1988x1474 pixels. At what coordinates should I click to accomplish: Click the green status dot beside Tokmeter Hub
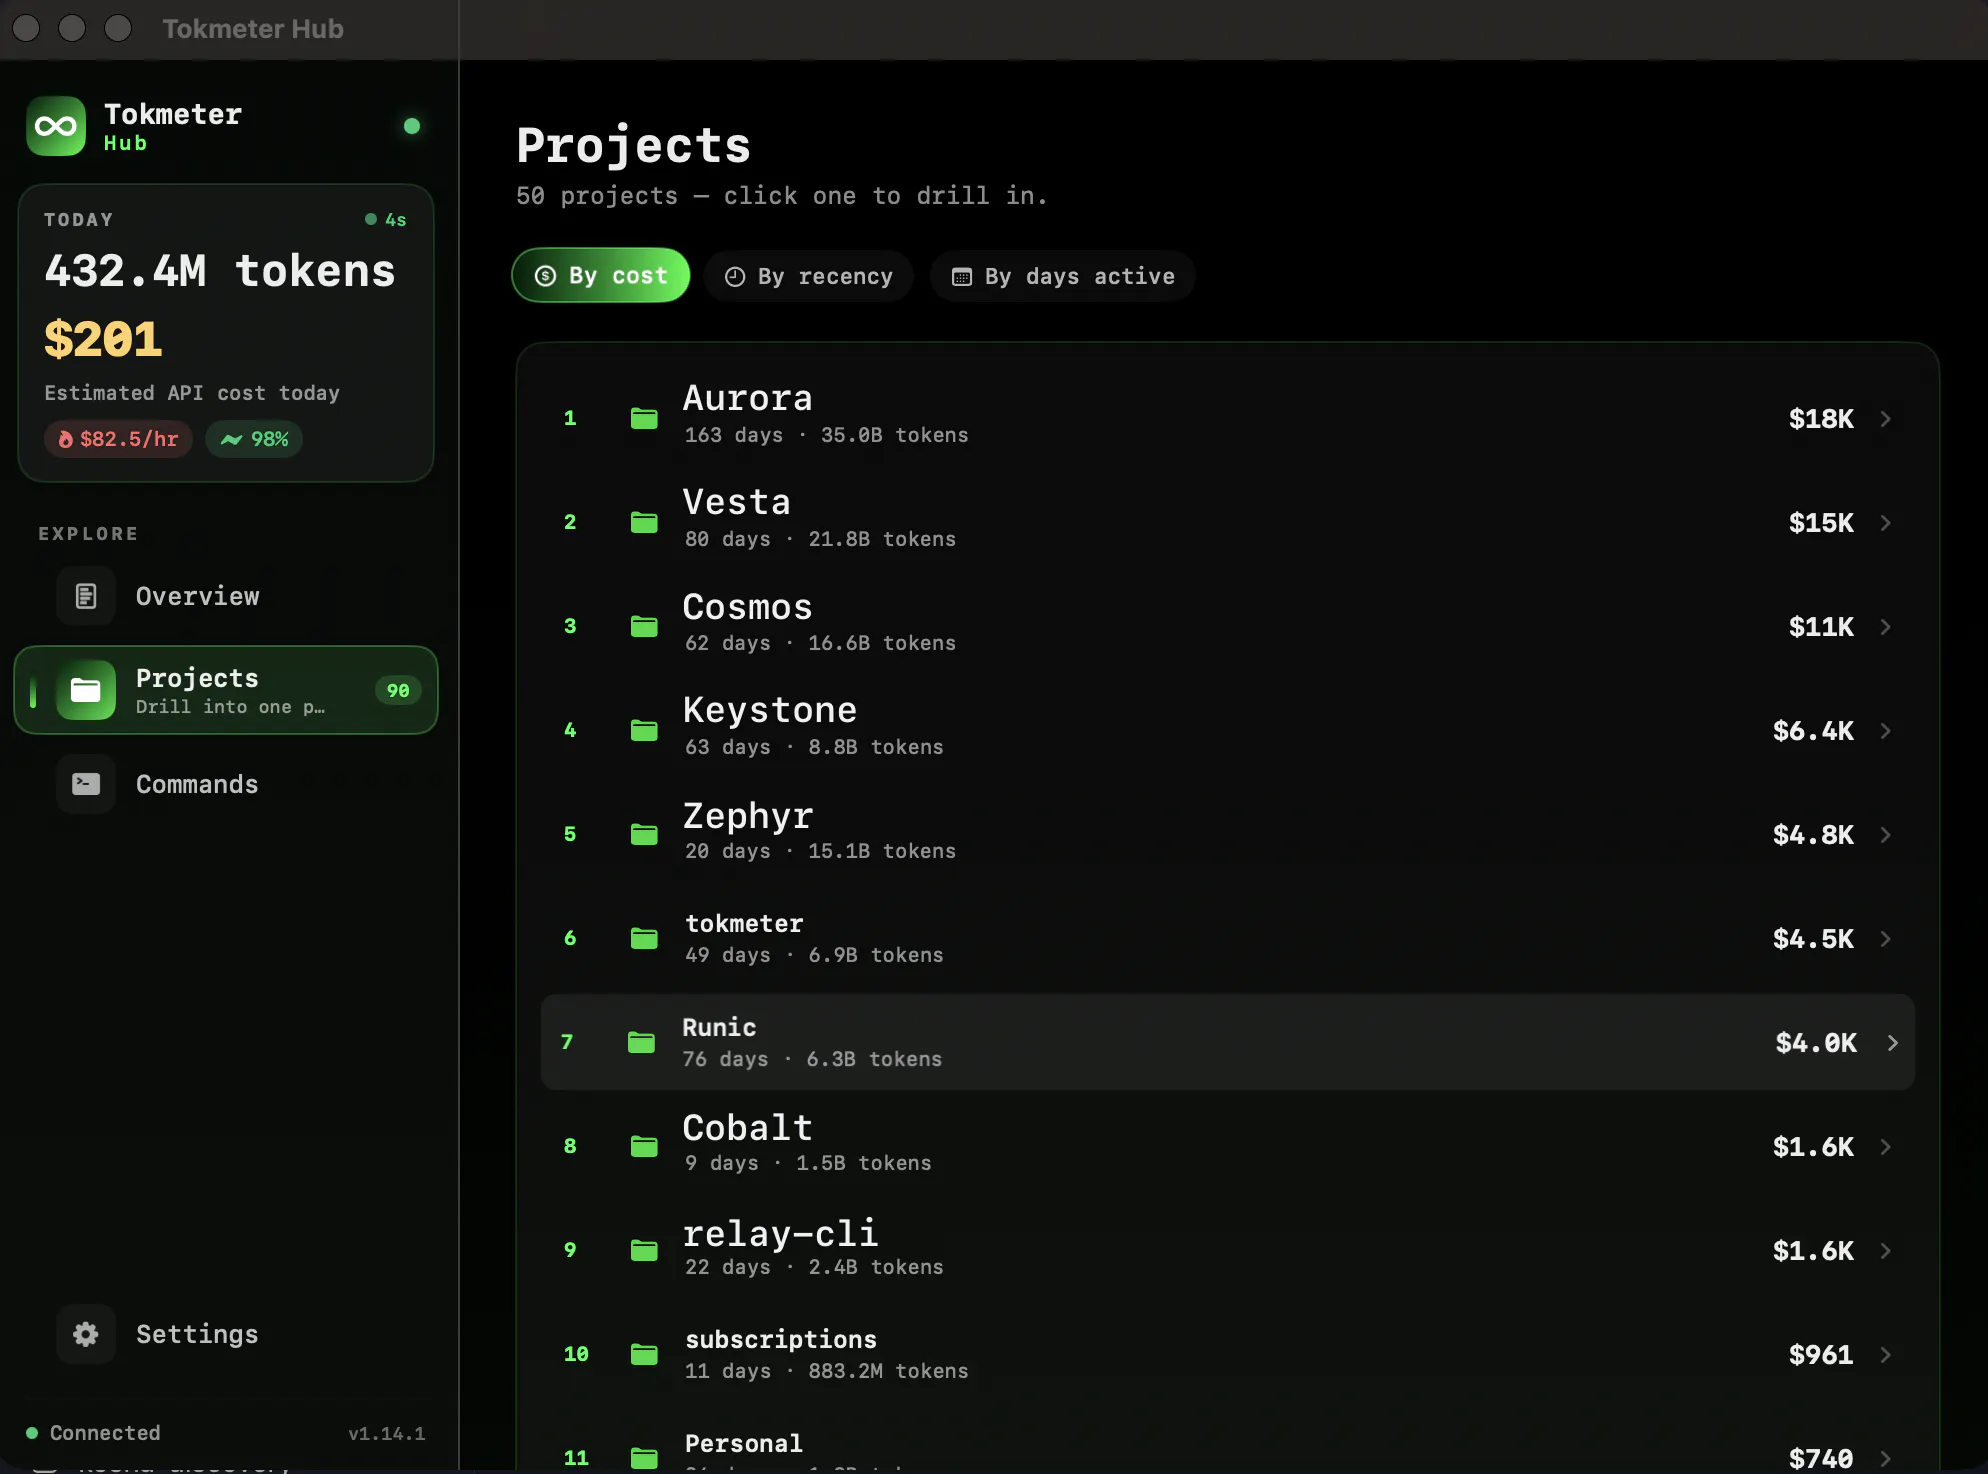coord(411,126)
